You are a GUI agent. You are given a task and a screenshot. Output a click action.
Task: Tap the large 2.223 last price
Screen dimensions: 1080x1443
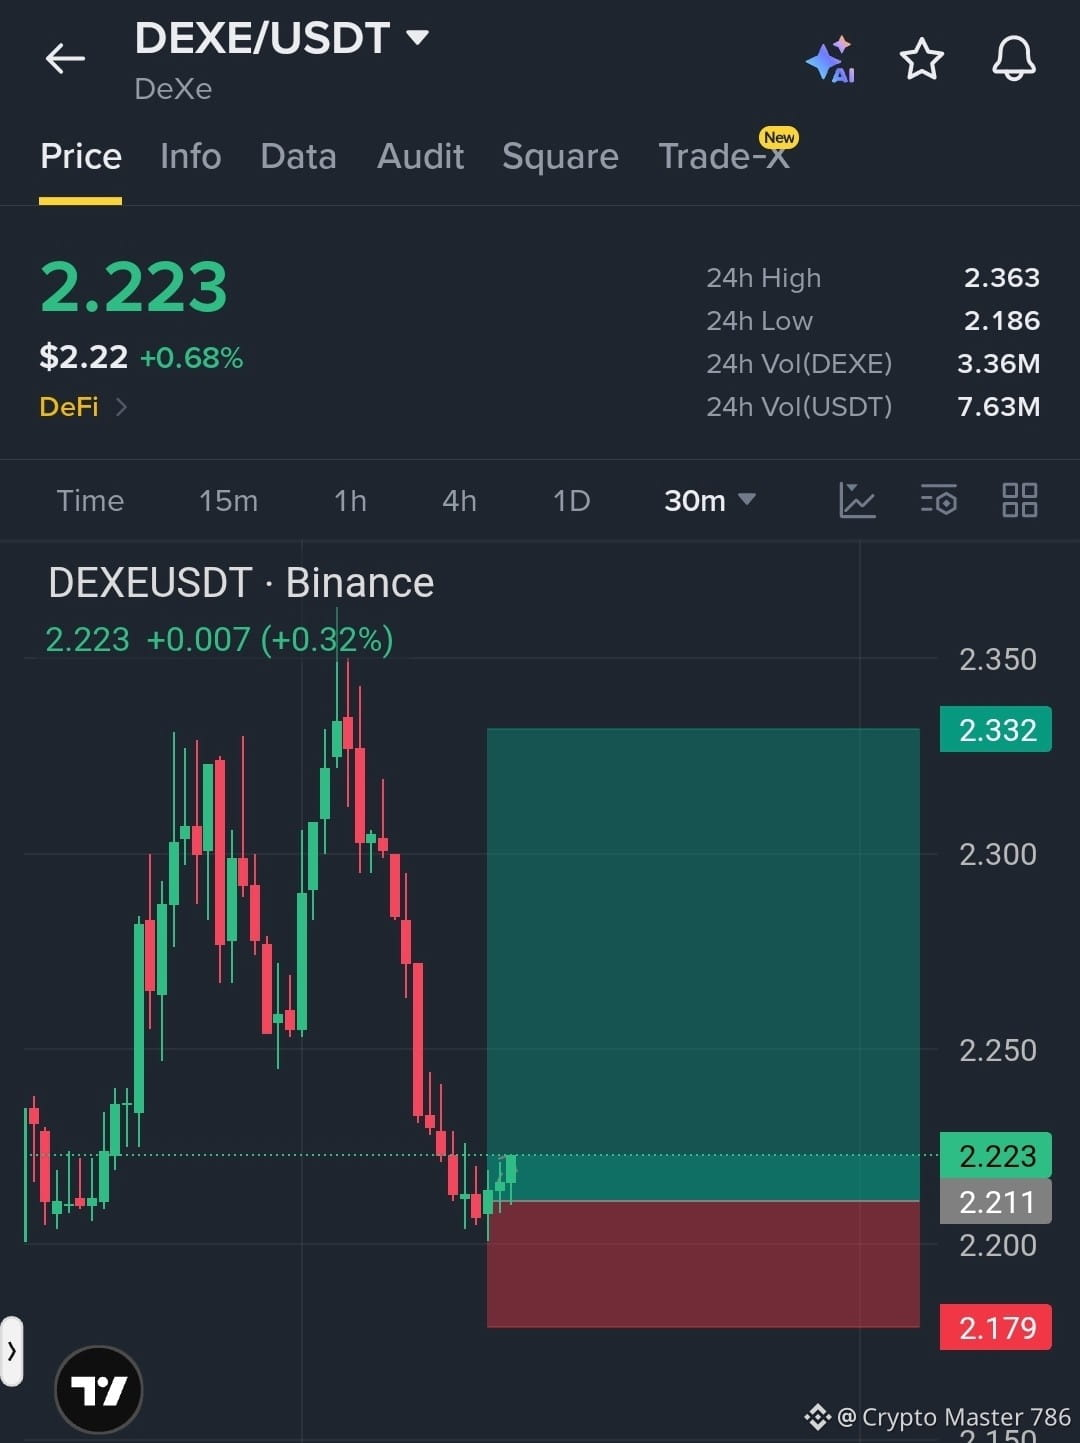point(134,287)
